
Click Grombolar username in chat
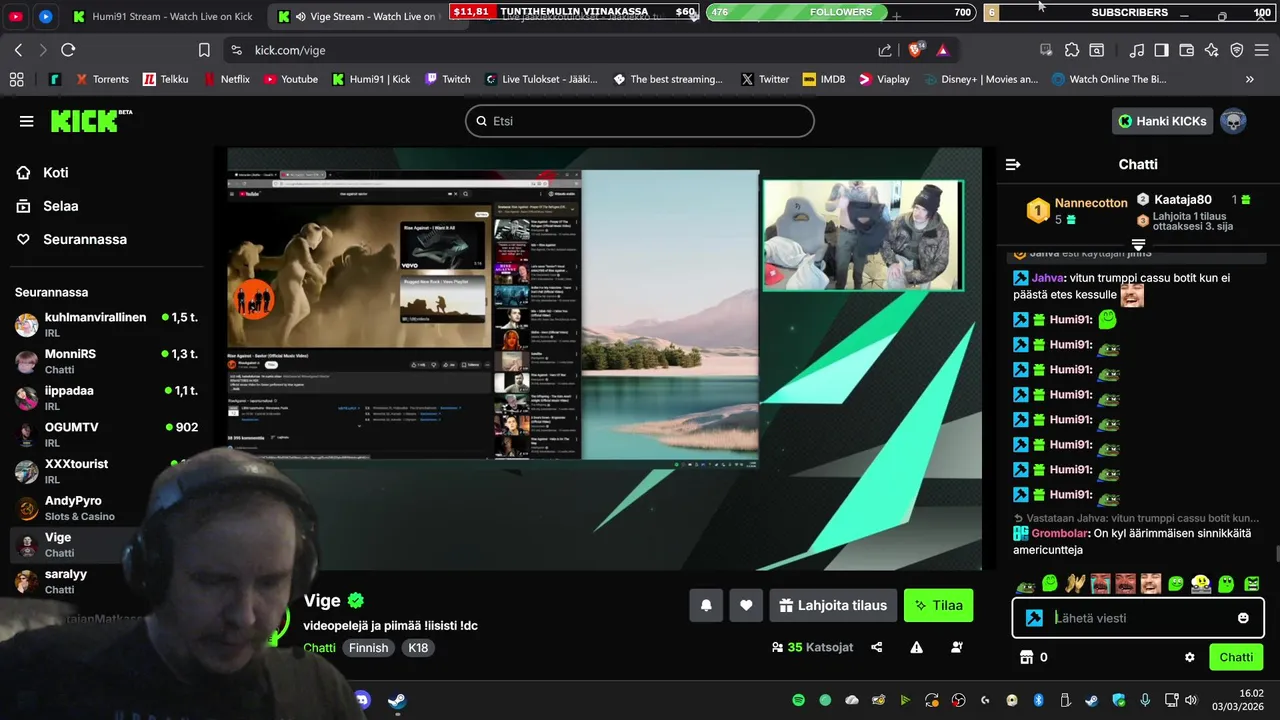pyautogui.click(x=1059, y=533)
